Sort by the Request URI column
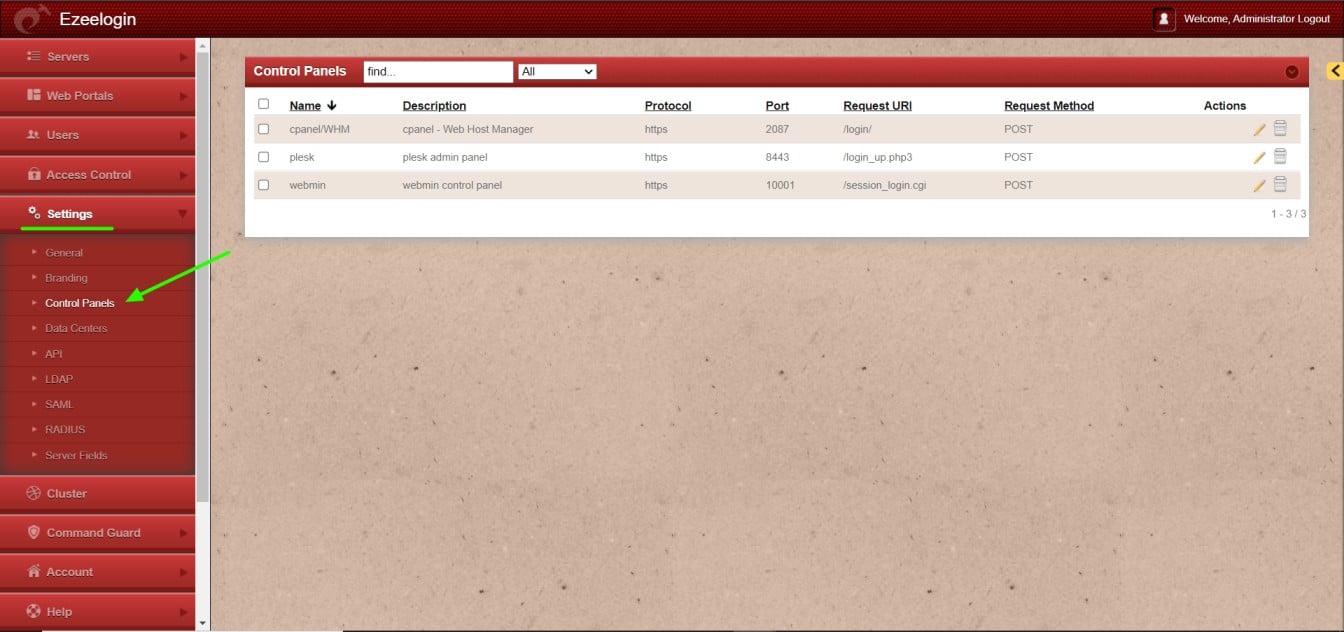The image size is (1344, 632). pos(877,106)
